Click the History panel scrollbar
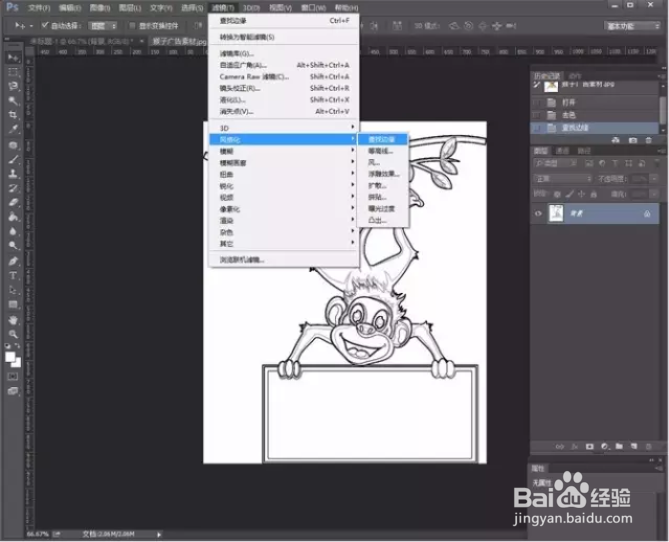669x542 pixels. [x=663, y=108]
